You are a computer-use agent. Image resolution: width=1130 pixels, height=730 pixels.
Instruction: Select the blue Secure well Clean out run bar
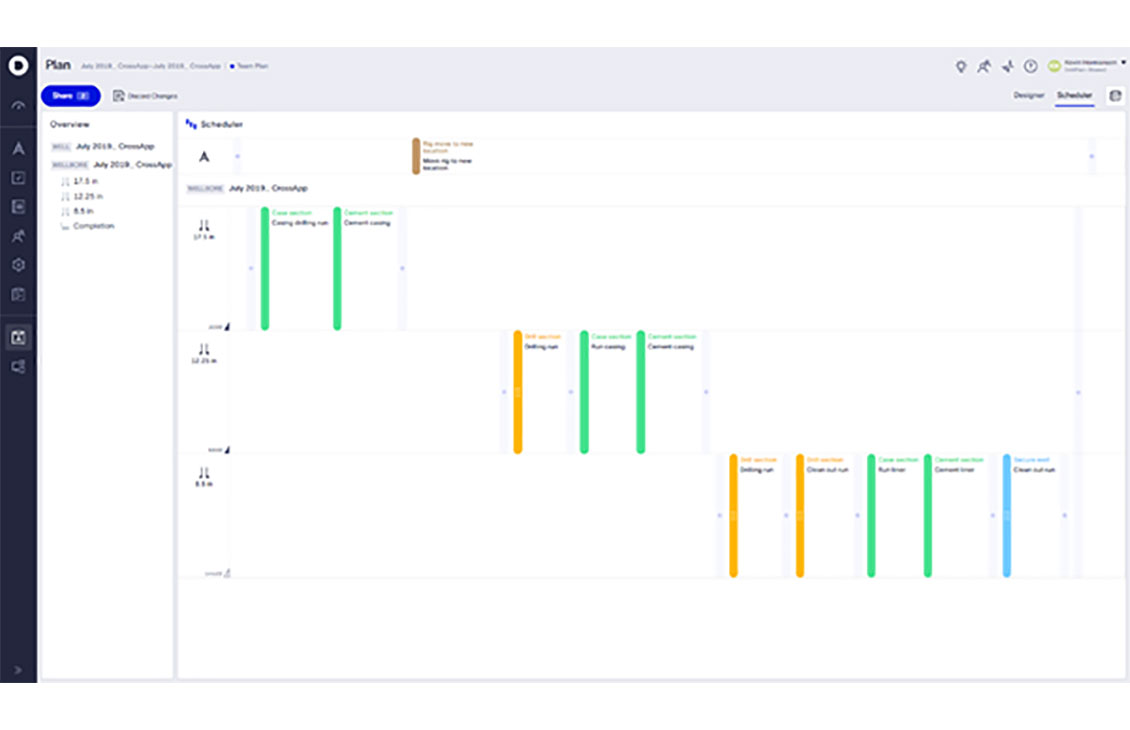(x=1007, y=516)
